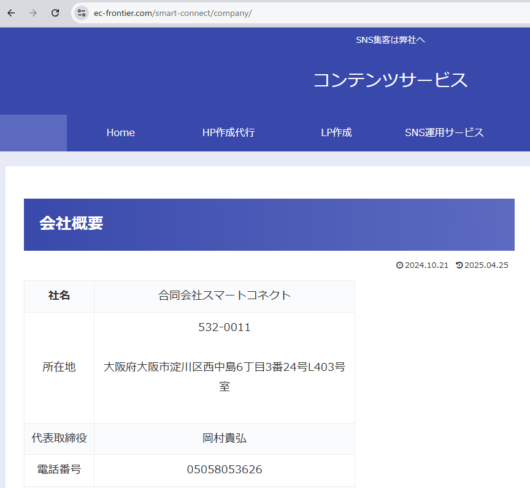Click the clock icon beside 2024.10.21

click(400, 265)
